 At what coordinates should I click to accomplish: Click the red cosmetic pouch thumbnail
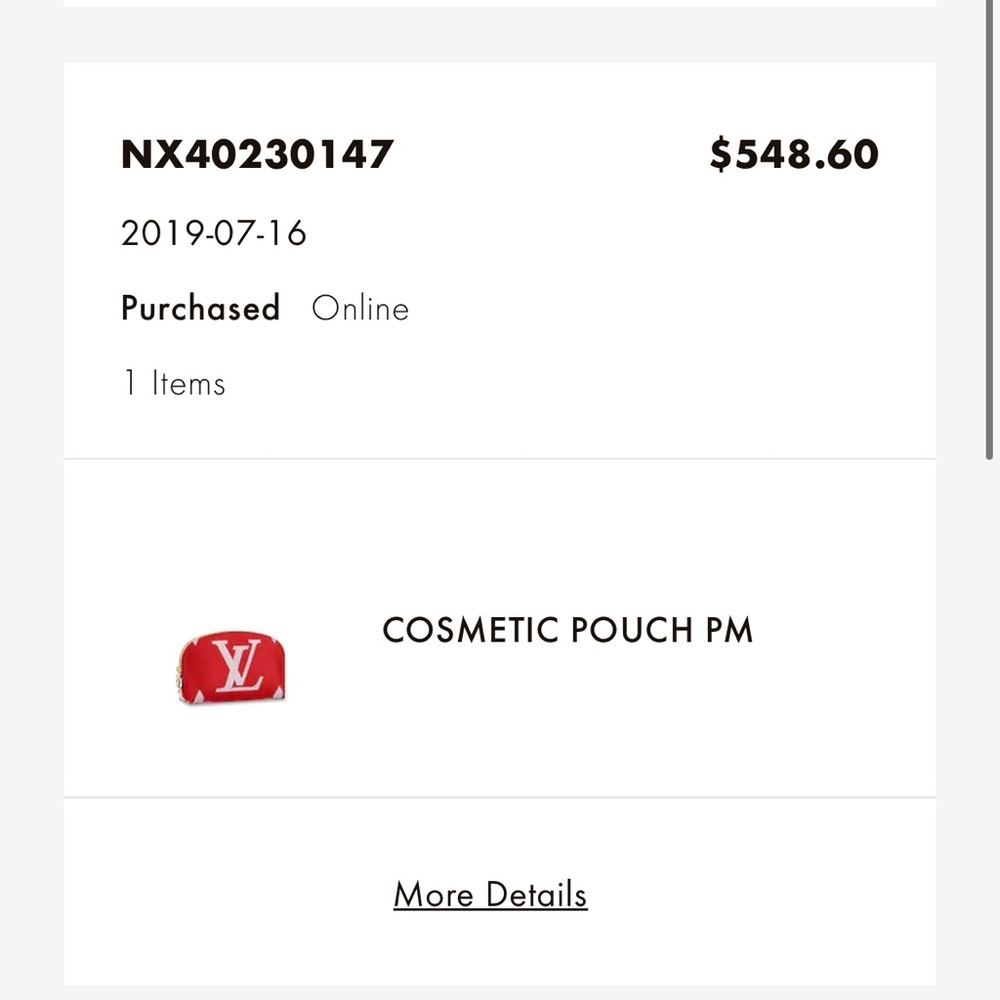click(x=231, y=667)
